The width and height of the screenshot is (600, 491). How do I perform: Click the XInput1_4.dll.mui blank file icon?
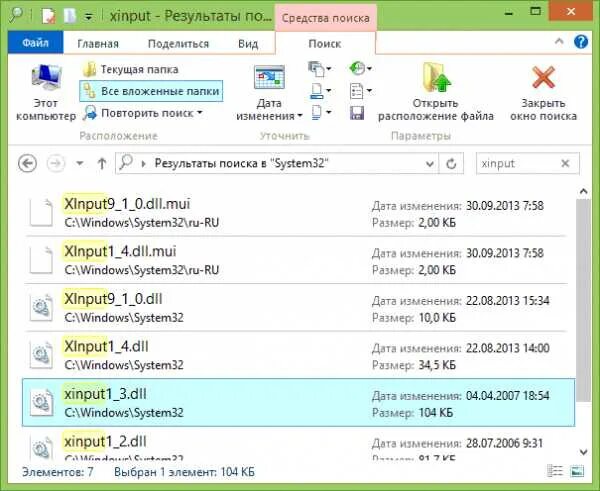[x=41, y=260]
